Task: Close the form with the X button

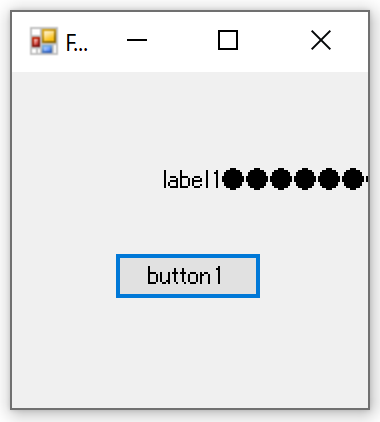Action: 321,40
